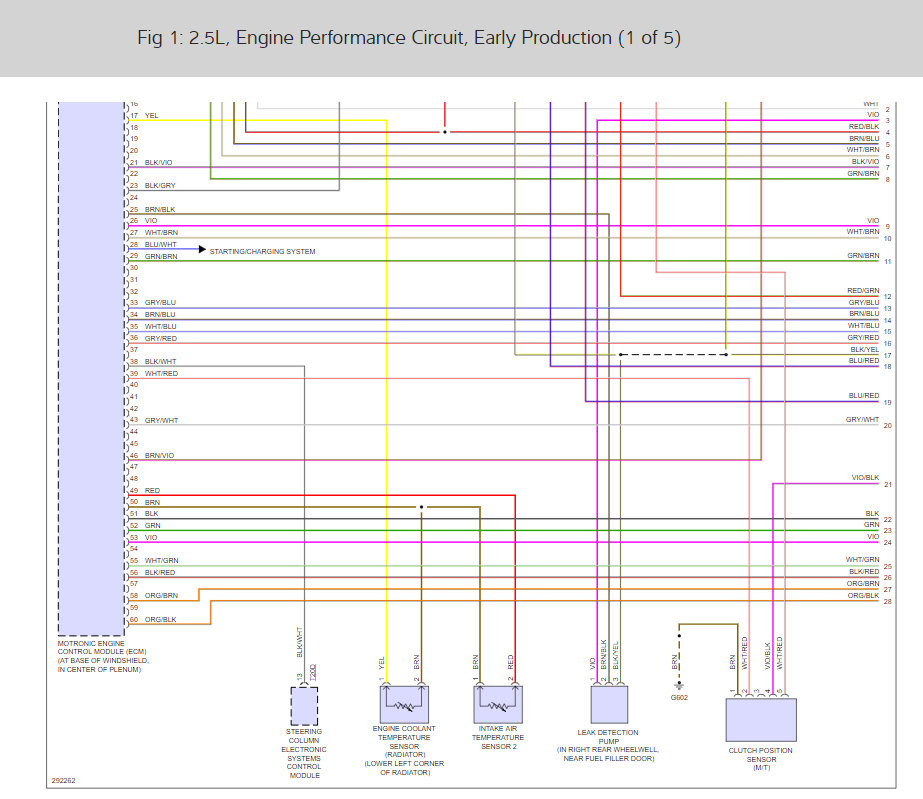Click the Intake Air Temperature Sensor 2 symbol

pos(497,704)
